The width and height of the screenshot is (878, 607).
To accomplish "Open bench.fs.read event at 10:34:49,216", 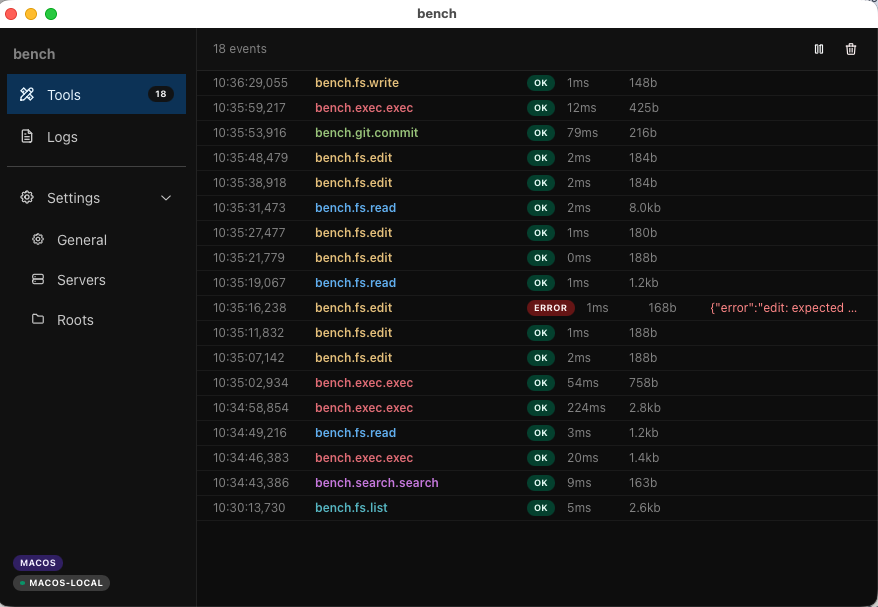I will (537, 433).
